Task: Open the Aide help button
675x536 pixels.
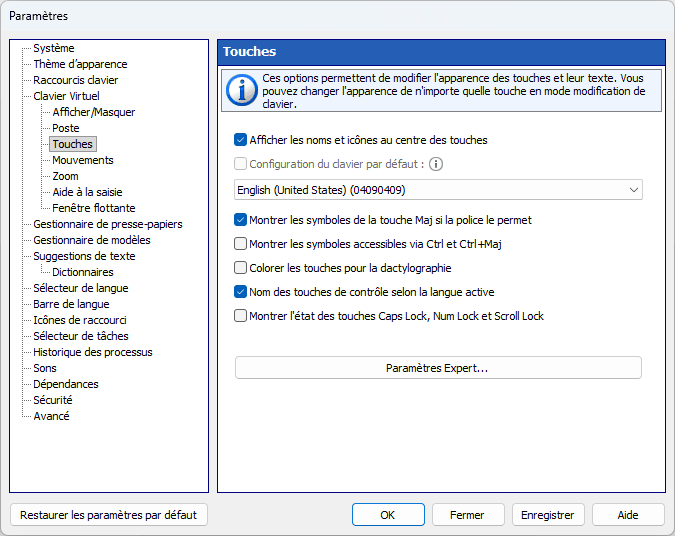Action: pos(628,515)
